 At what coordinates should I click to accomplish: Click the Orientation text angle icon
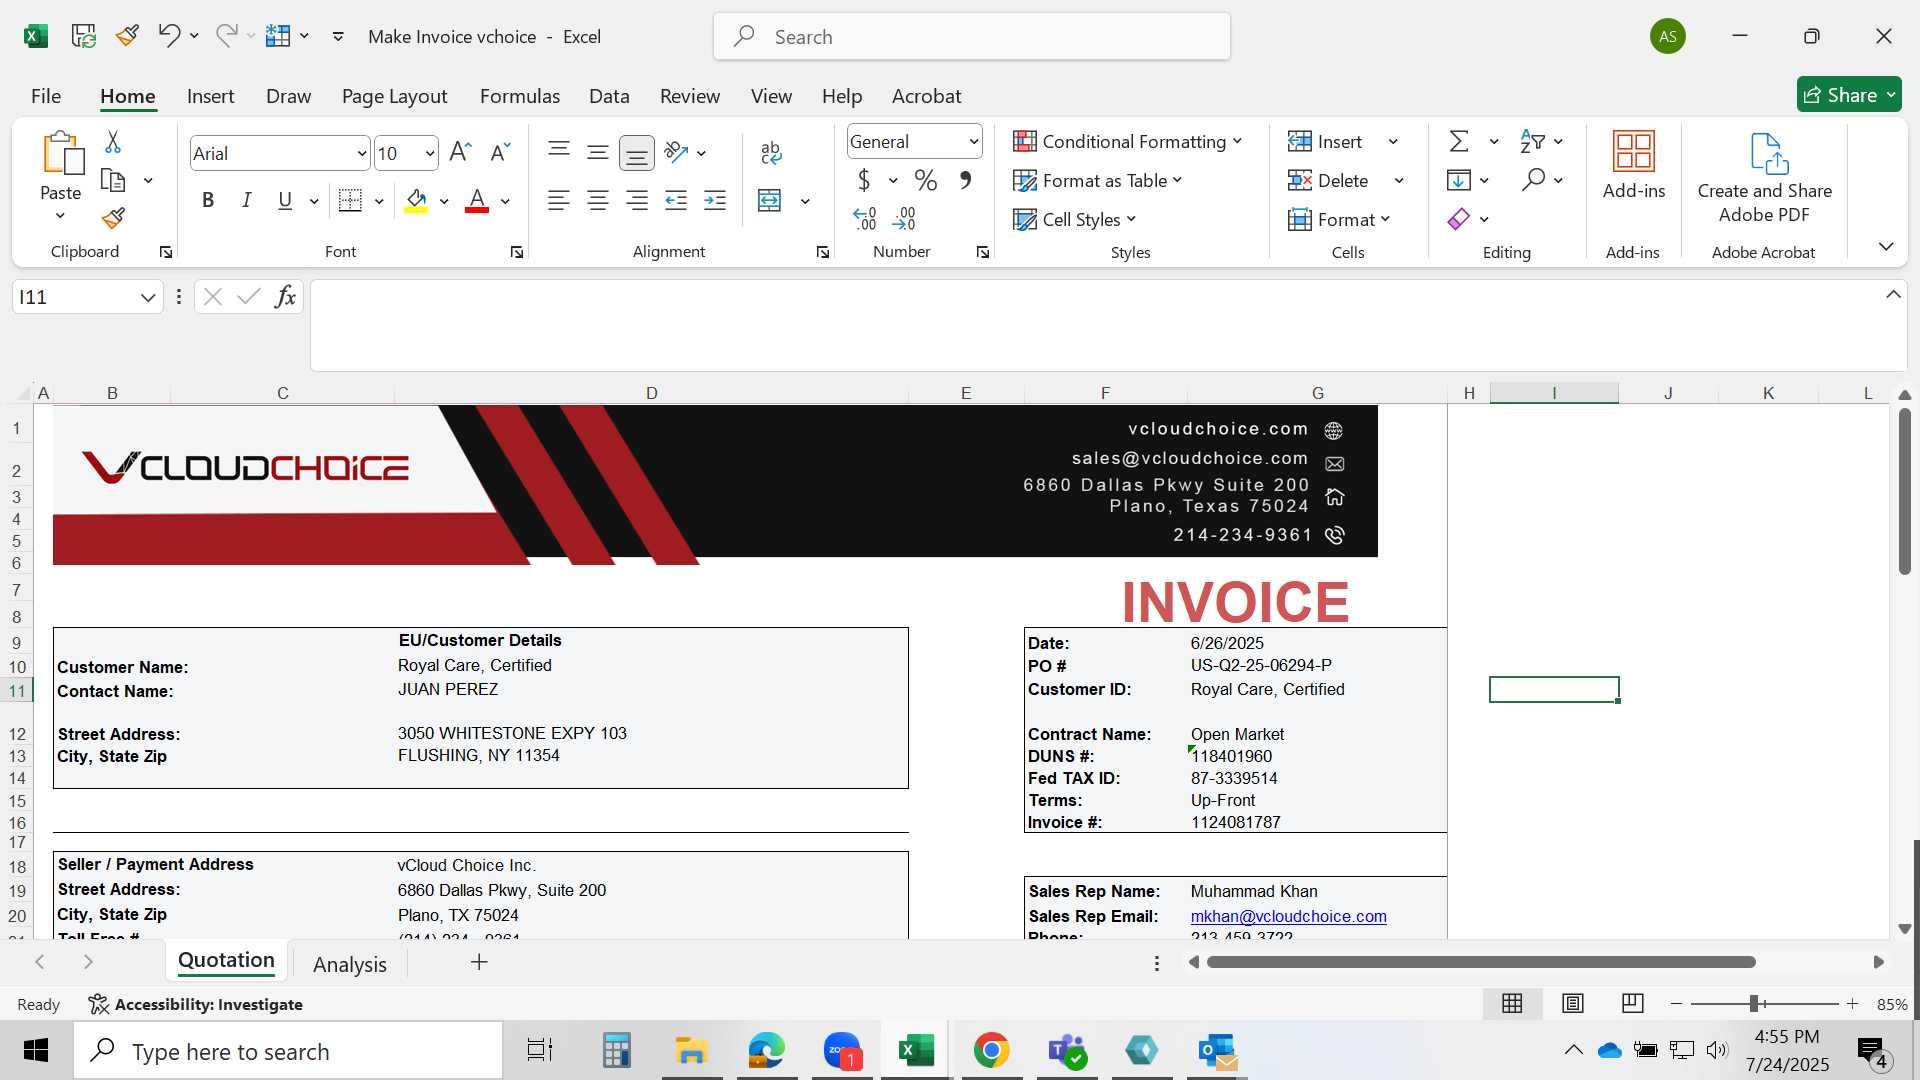point(676,152)
